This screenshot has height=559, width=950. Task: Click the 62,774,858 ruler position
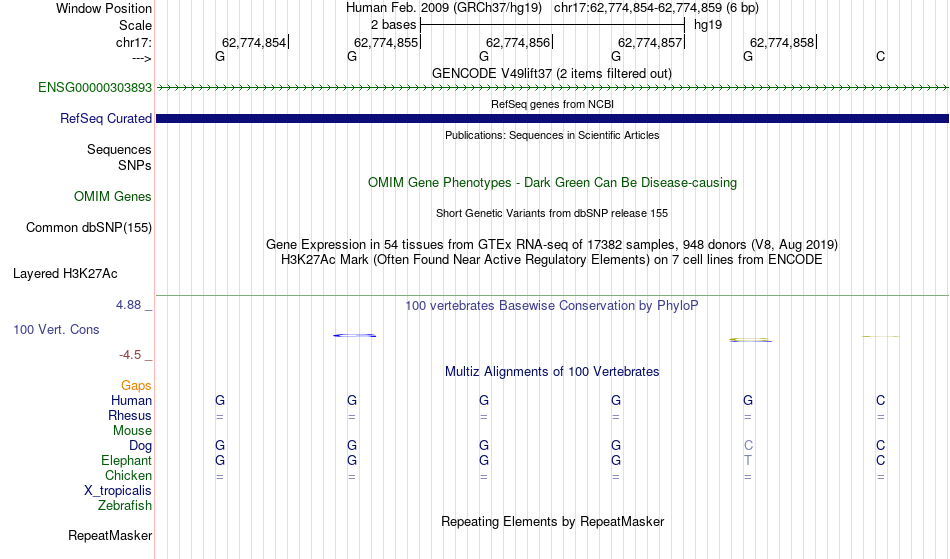[x=782, y=42]
